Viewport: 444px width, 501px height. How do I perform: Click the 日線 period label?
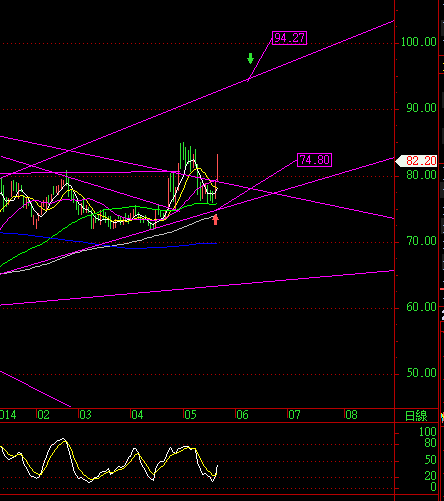tap(416, 416)
